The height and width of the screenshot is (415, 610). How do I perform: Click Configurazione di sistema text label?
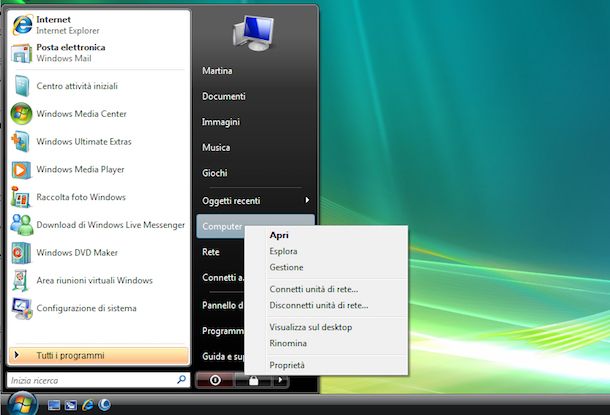[x=86, y=308]
